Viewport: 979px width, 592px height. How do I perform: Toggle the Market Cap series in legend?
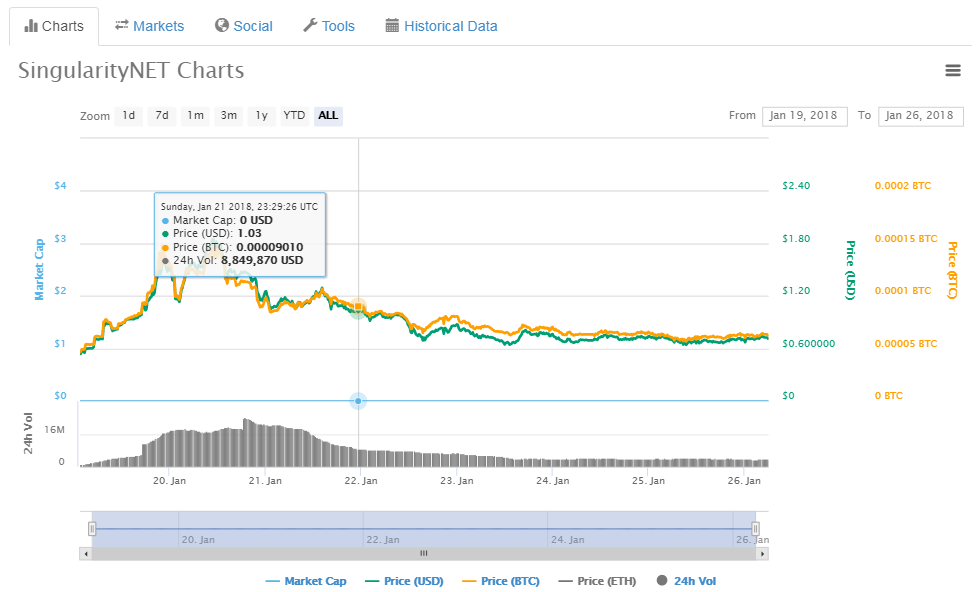(x=306, y=581)
